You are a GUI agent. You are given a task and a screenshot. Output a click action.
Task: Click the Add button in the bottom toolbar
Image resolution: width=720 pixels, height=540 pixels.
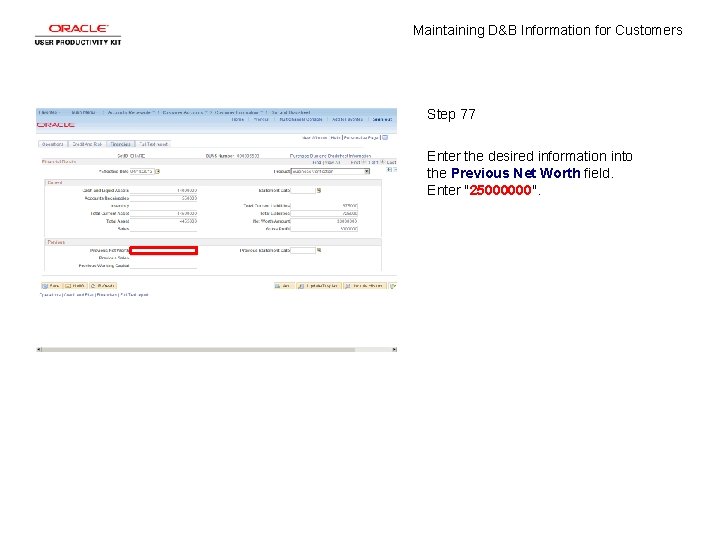[284, 286]
